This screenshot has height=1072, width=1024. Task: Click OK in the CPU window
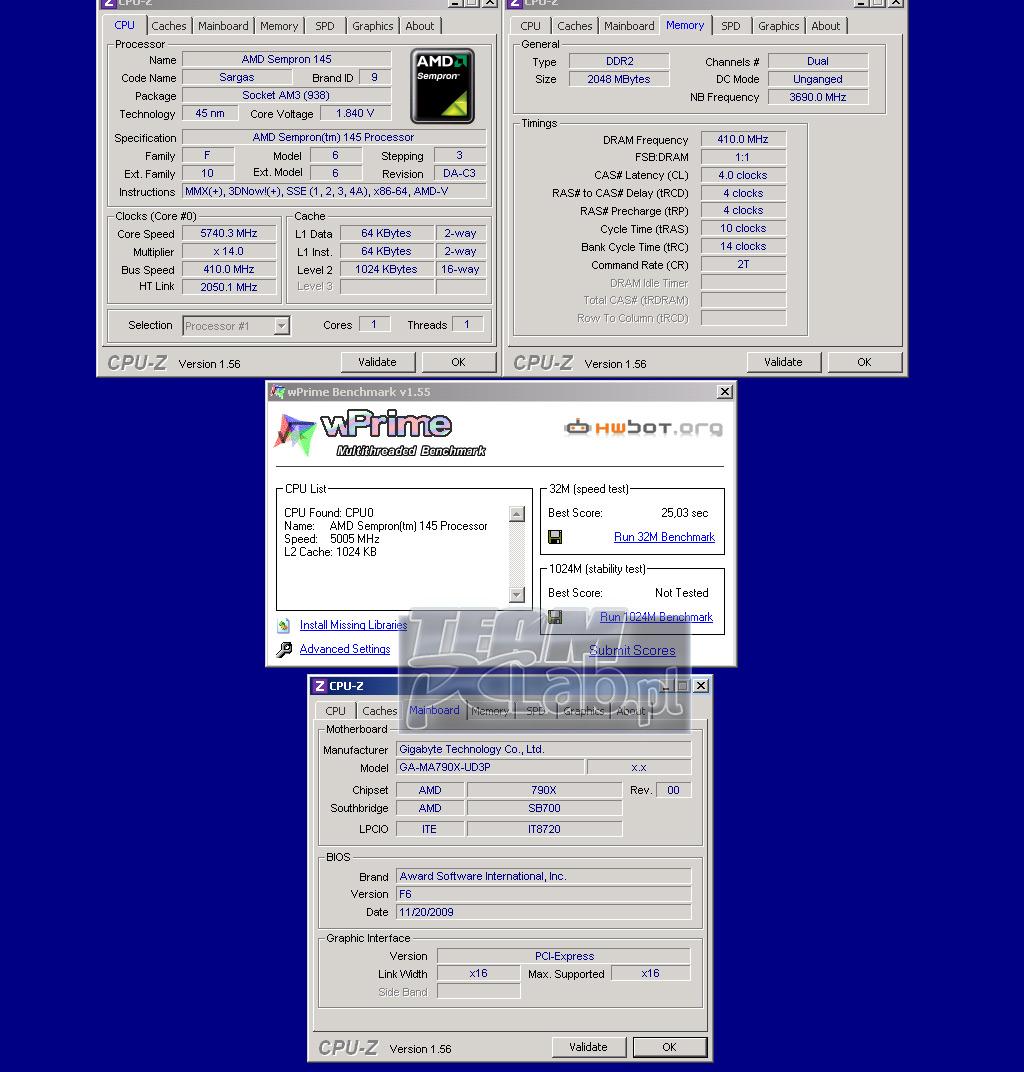tap(458, 362)
